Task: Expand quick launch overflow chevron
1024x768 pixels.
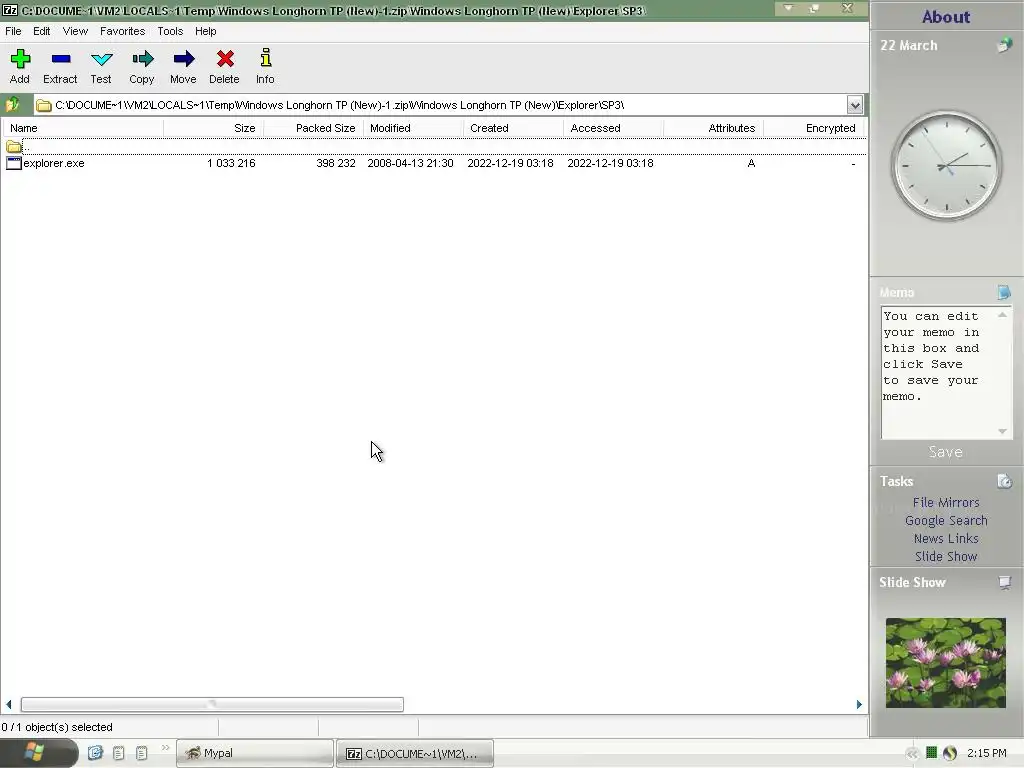Action: click(x=165, y=748)
